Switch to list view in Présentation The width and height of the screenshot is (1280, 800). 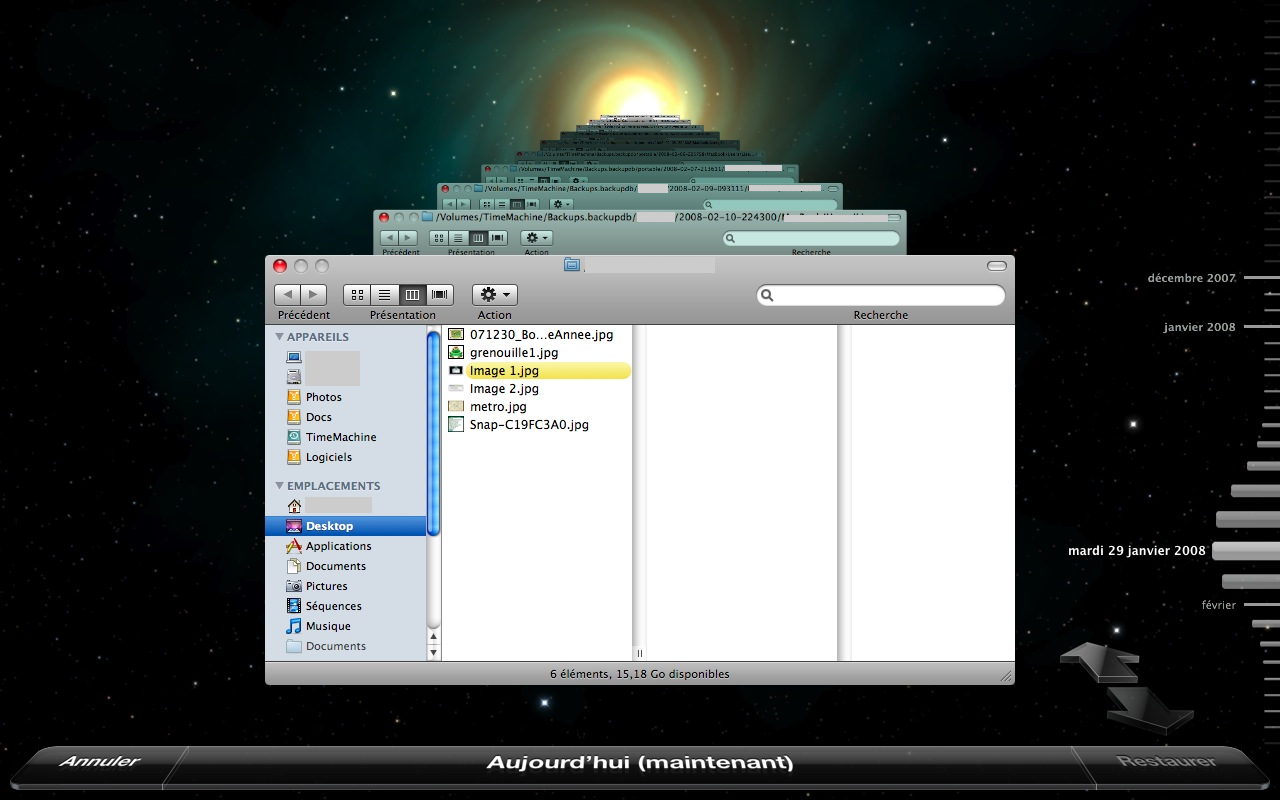click(384, 294)
